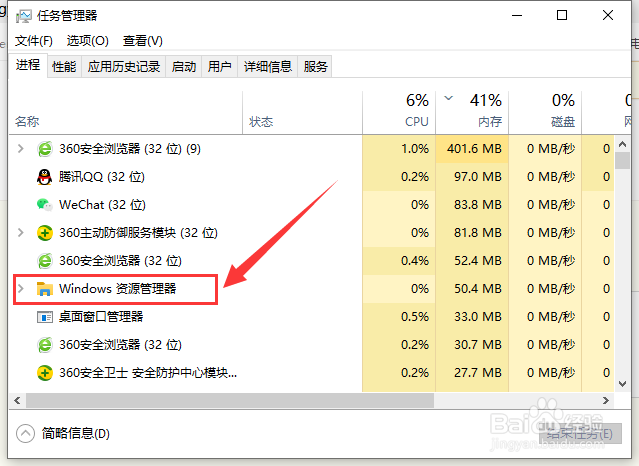Click the 结束任务(E) button
The image size is (639, 466).
pyautogui.click(x=580, y=434)
